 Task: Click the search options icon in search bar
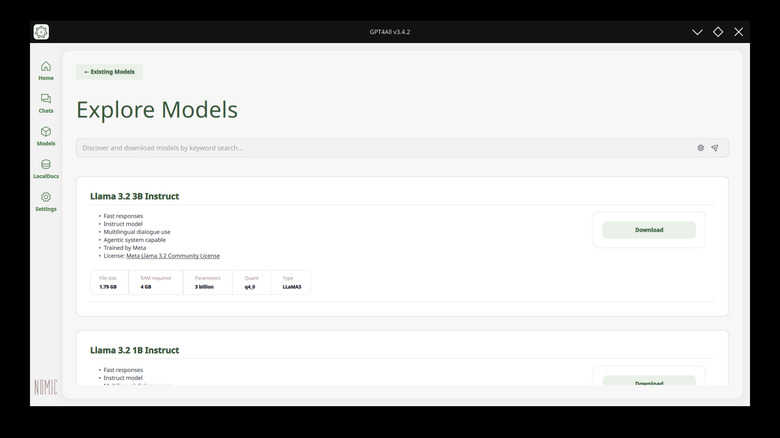coord(700,148)
